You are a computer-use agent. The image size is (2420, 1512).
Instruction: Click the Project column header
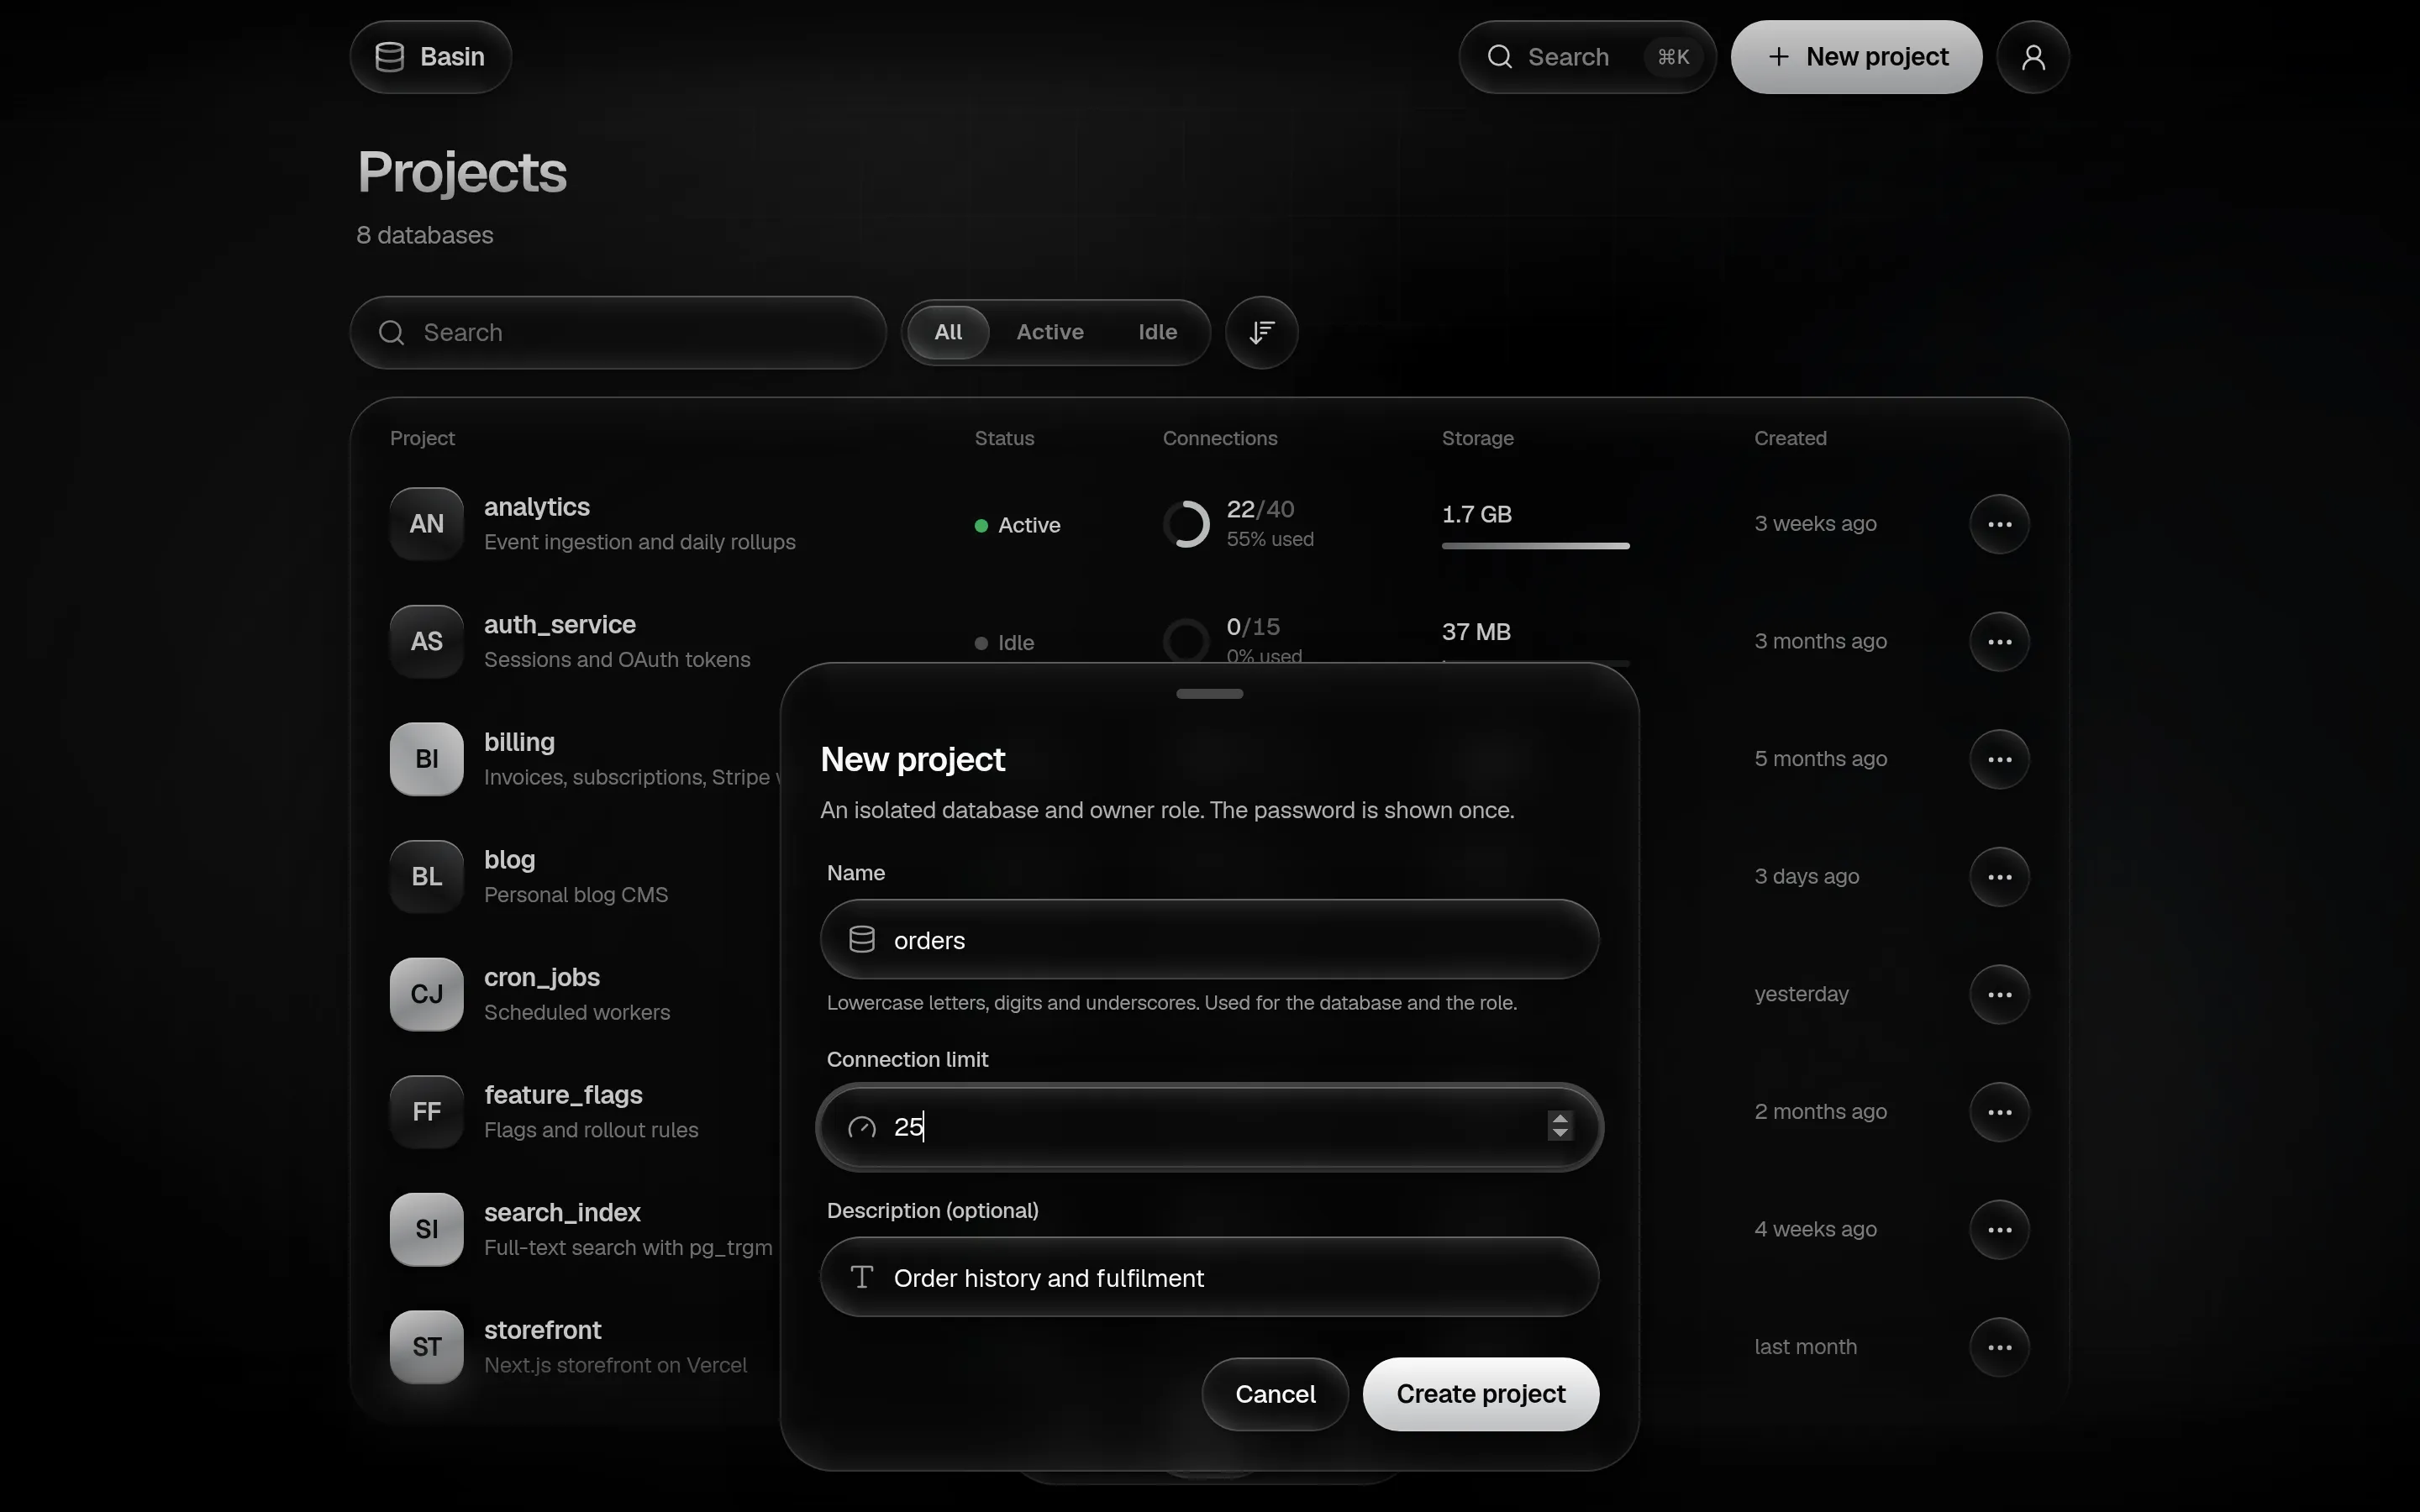point(422,438)
